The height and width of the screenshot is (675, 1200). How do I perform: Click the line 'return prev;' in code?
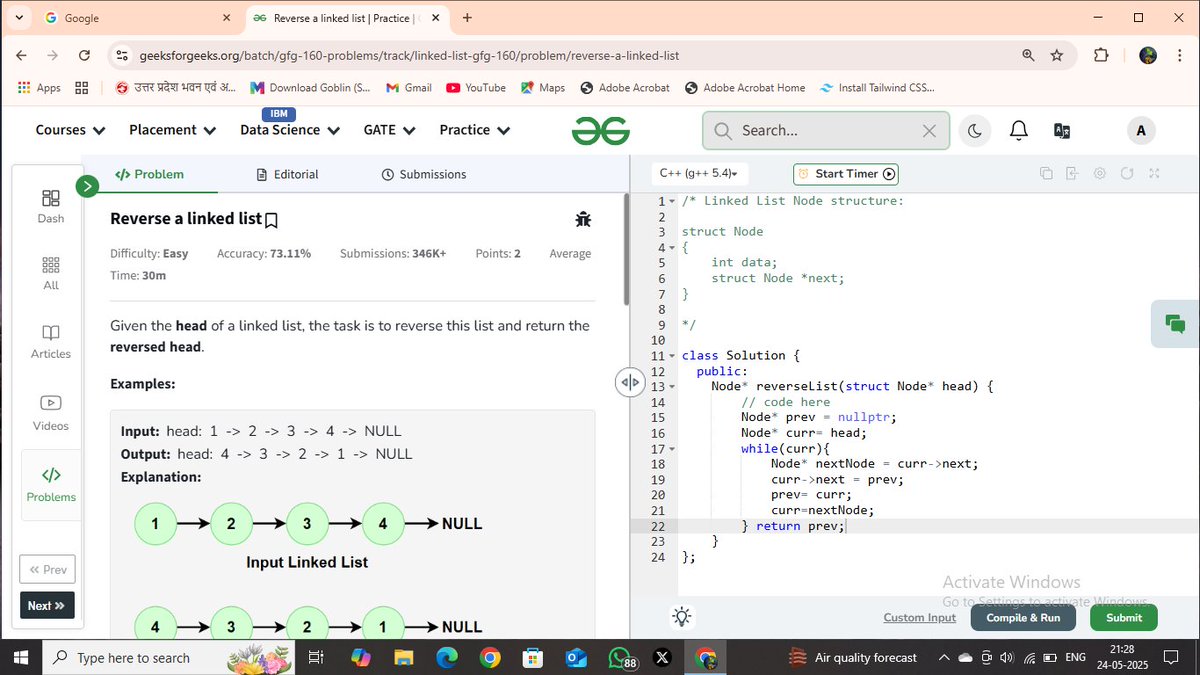[x=801, y=526]
